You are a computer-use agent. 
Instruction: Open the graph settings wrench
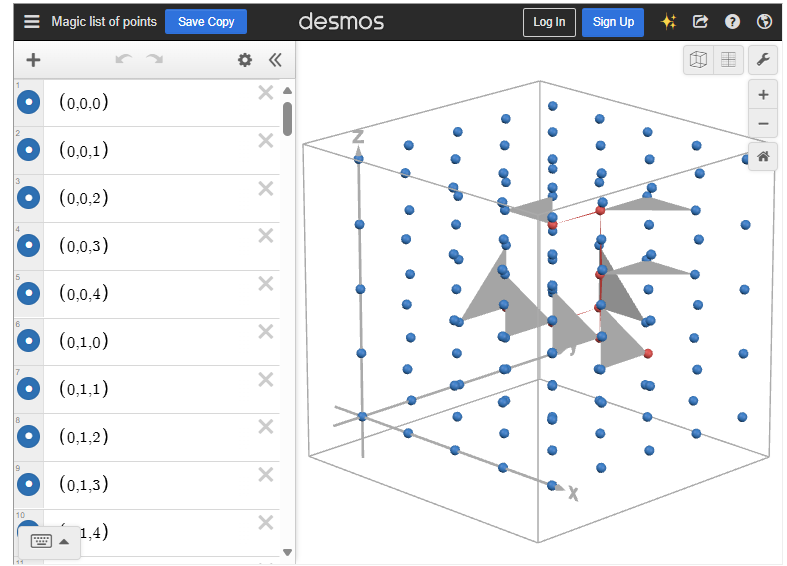pyautogui.click(x=763, y=60)
